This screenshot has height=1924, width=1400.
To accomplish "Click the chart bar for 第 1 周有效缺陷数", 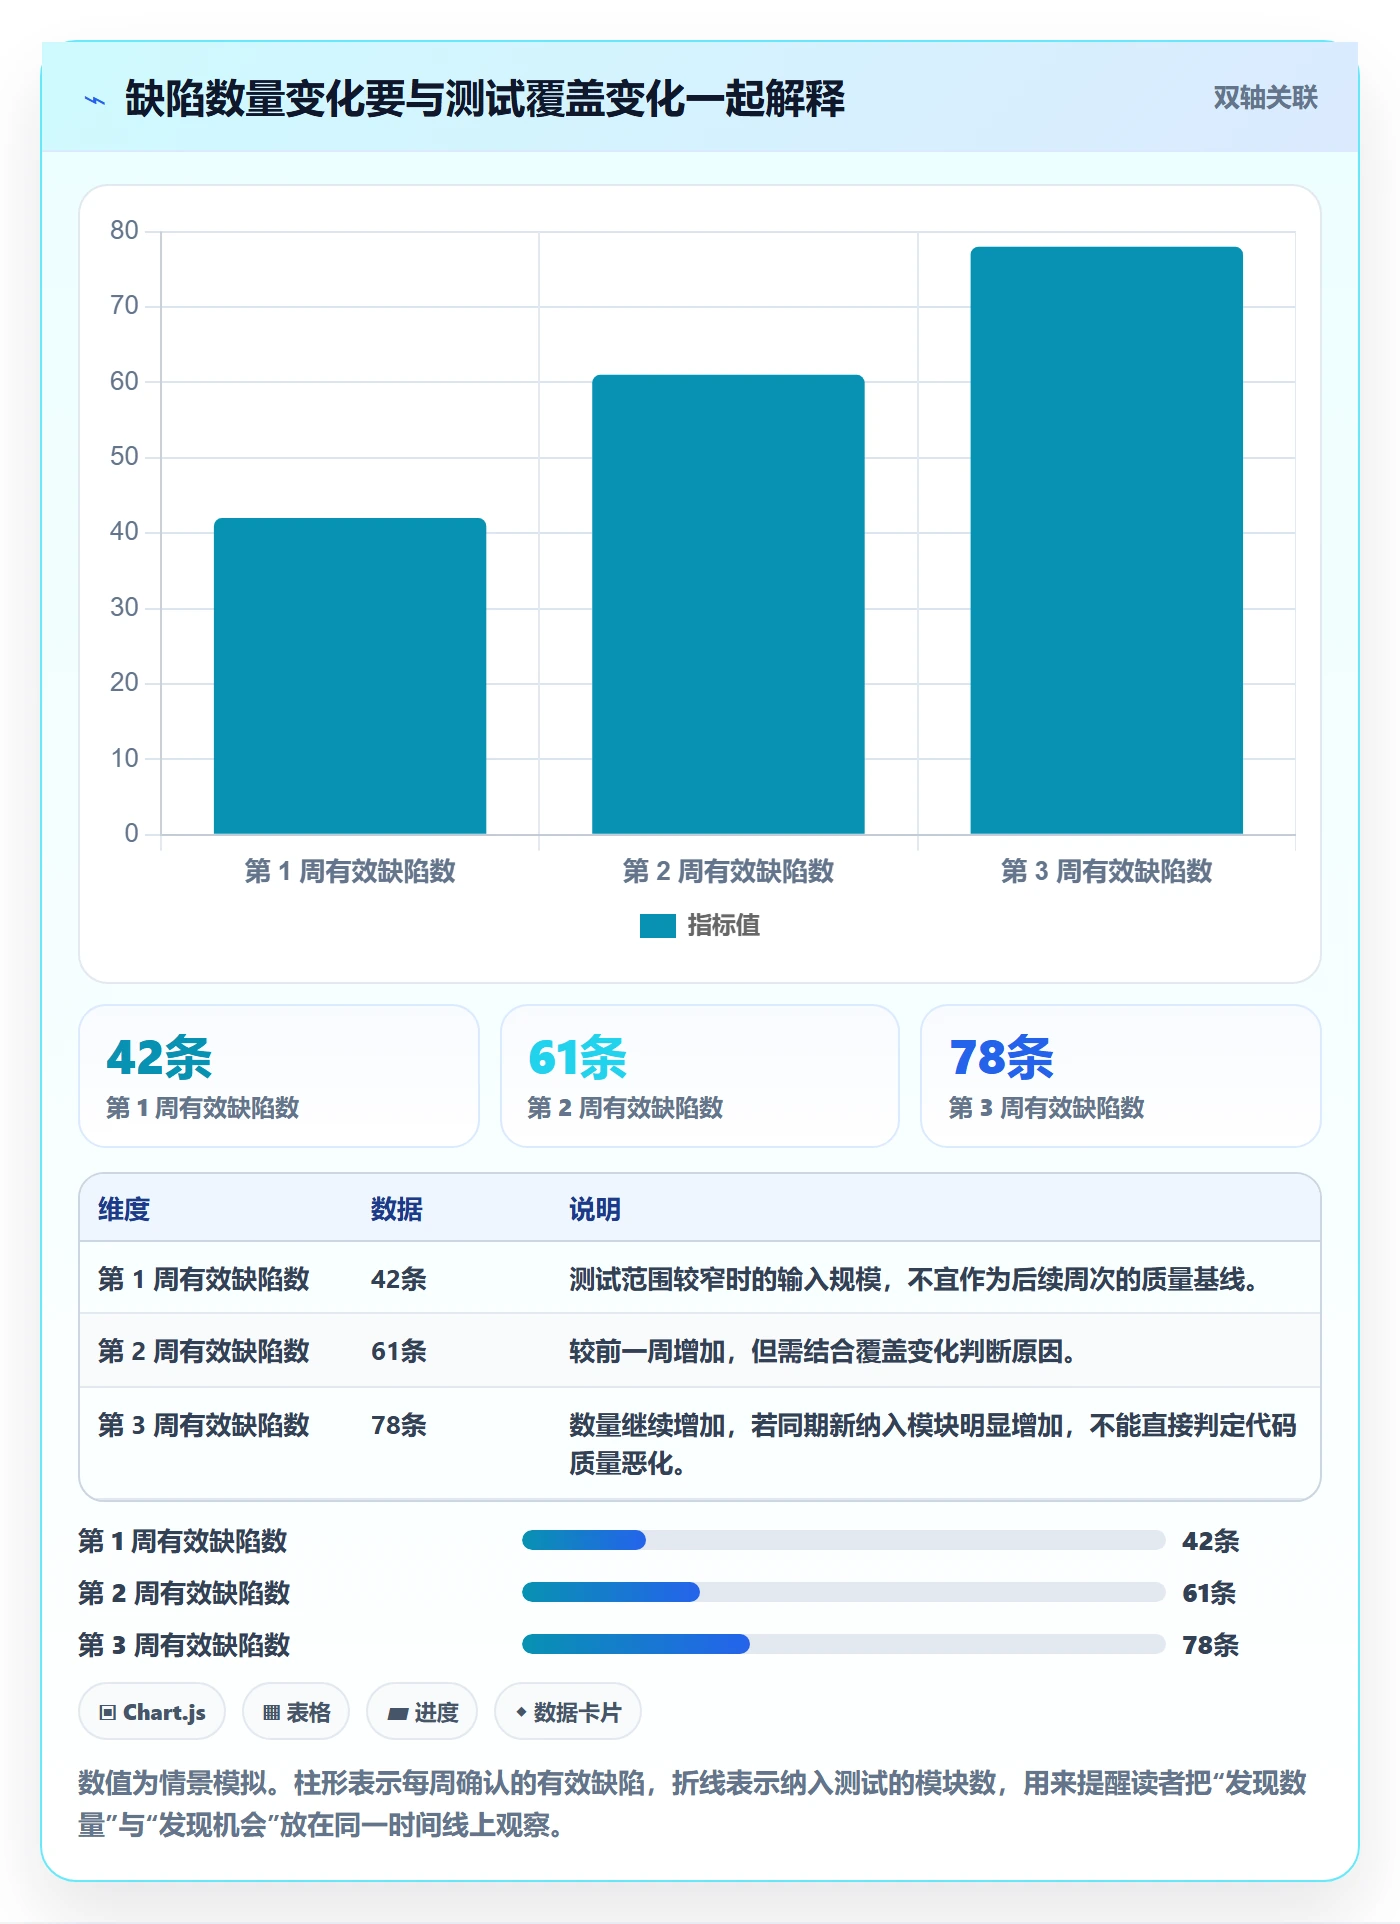I will 350,676.
